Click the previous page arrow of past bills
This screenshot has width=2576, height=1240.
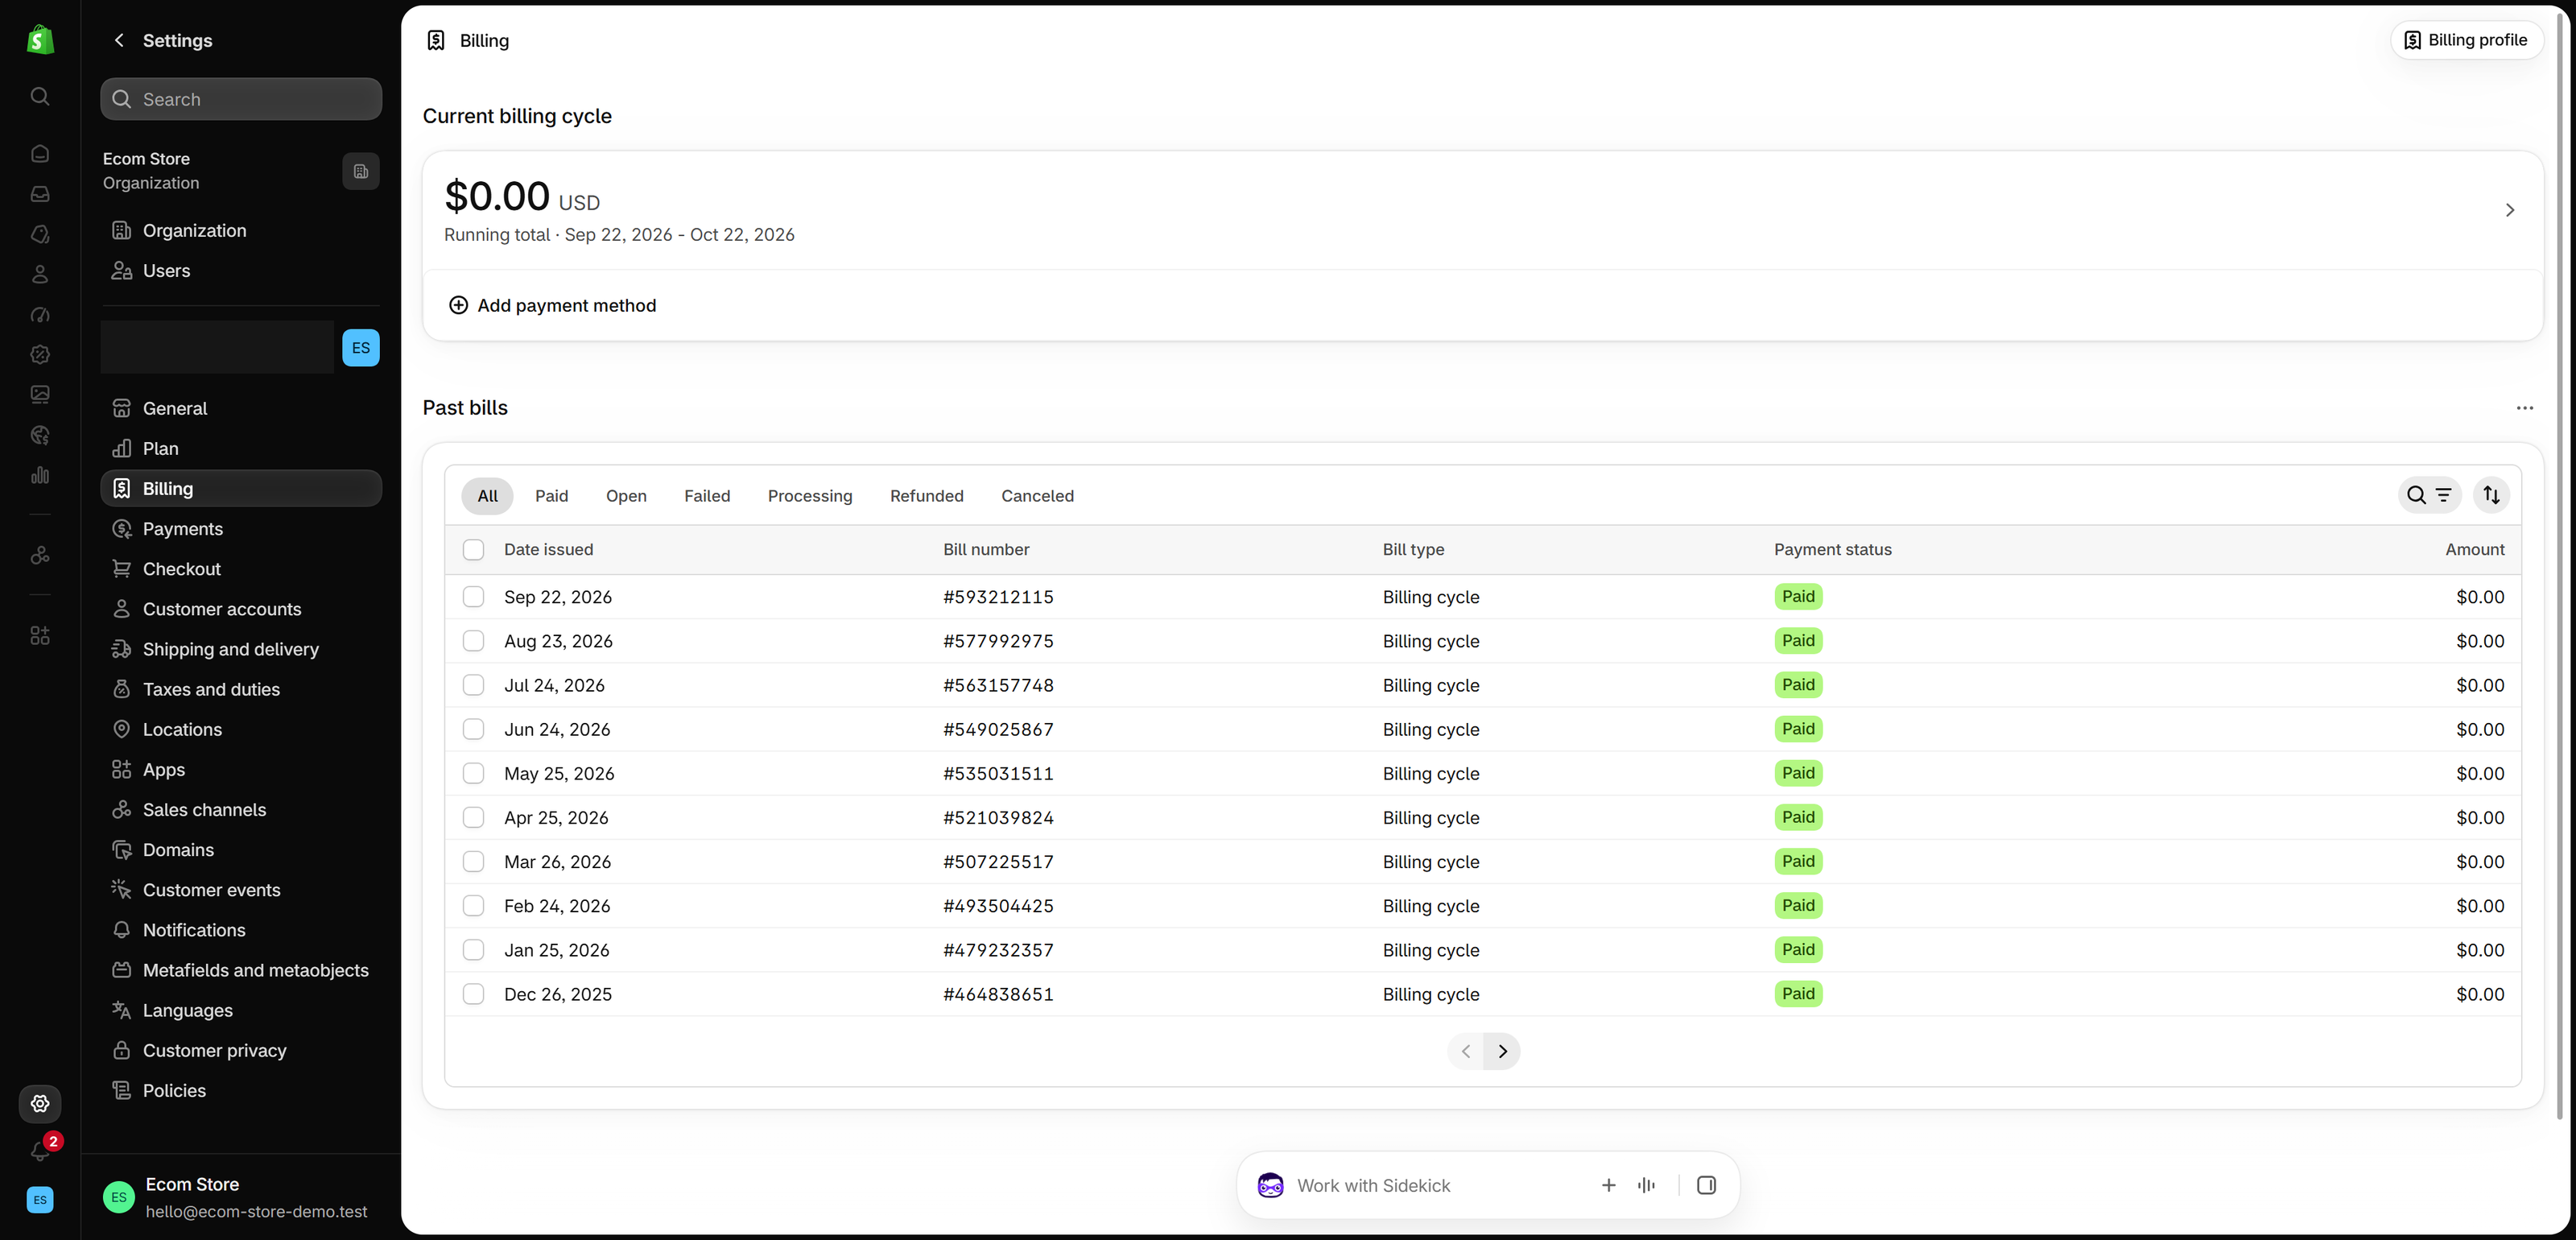[x=1465, y=1051]
